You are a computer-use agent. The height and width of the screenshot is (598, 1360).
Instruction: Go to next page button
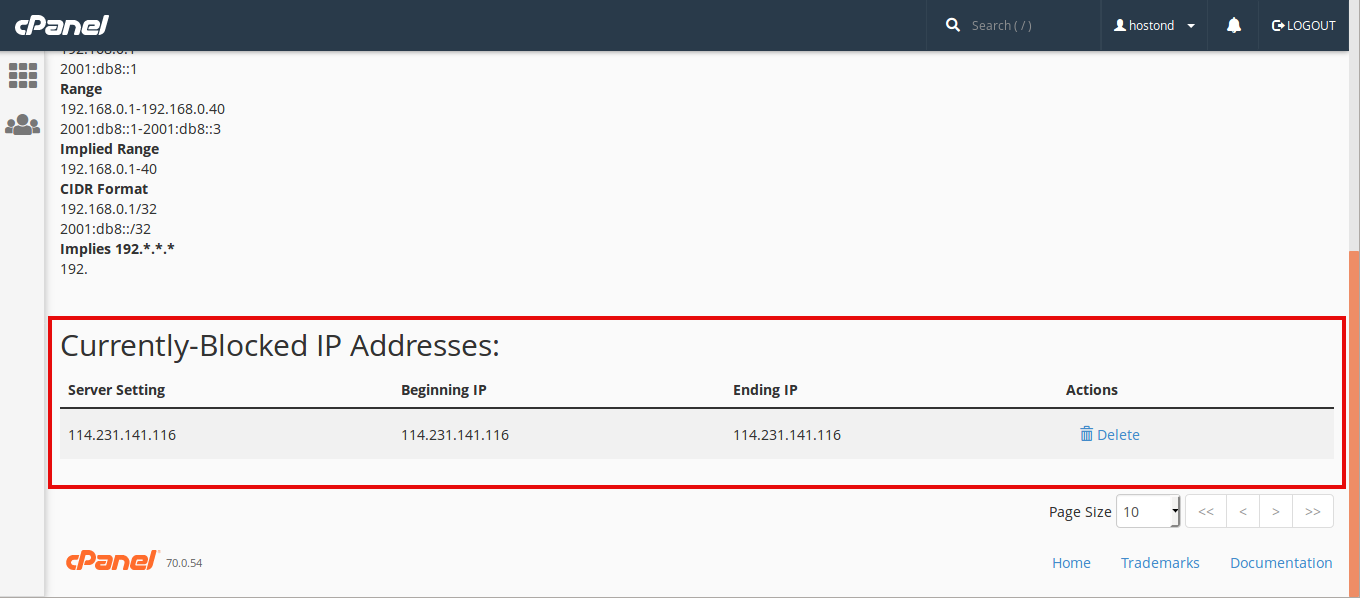coord(1276,511)
